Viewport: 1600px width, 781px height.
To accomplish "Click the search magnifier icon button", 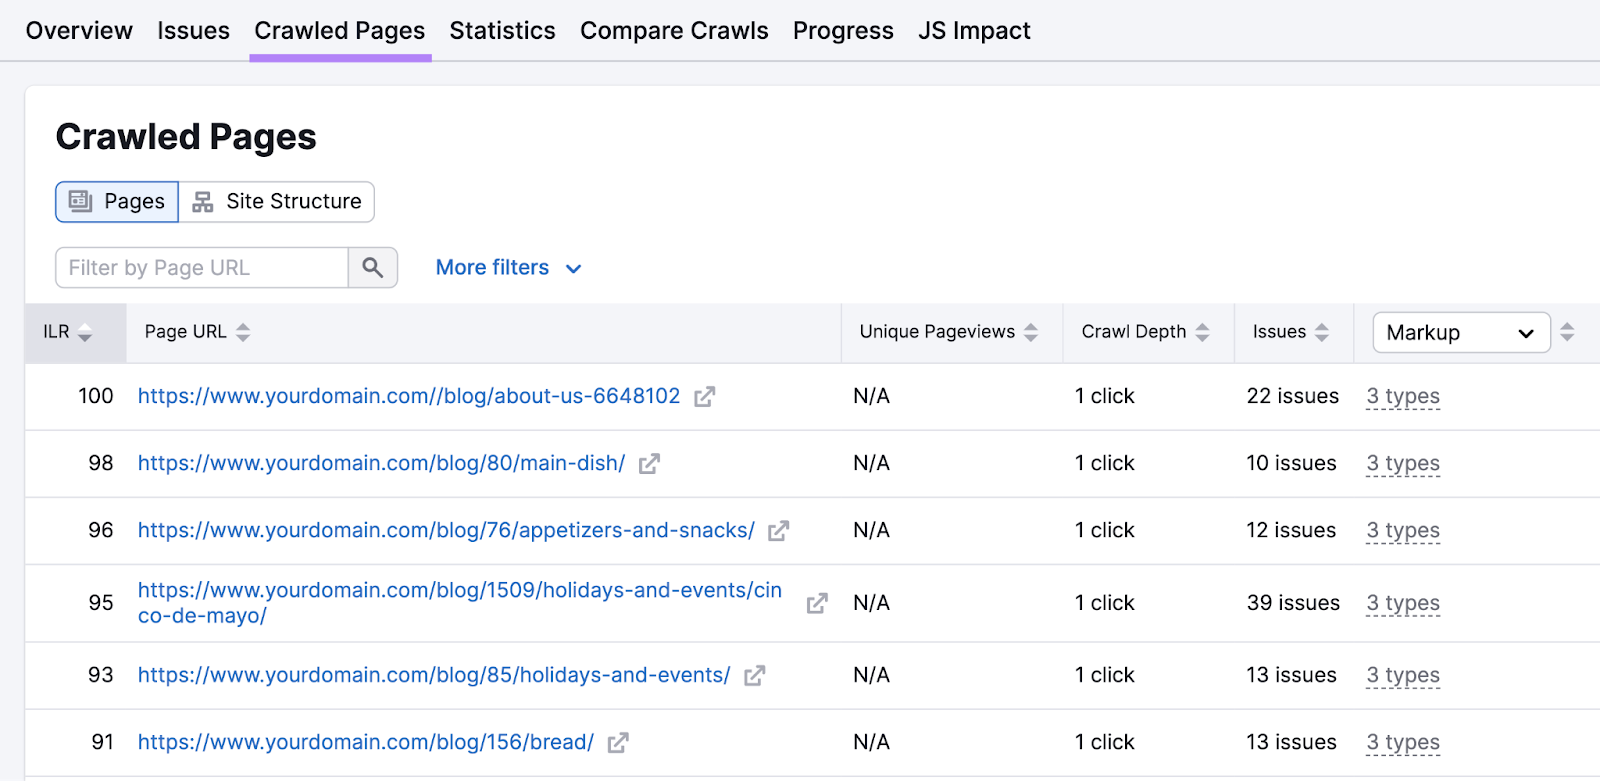I will (x=373, y=268).
